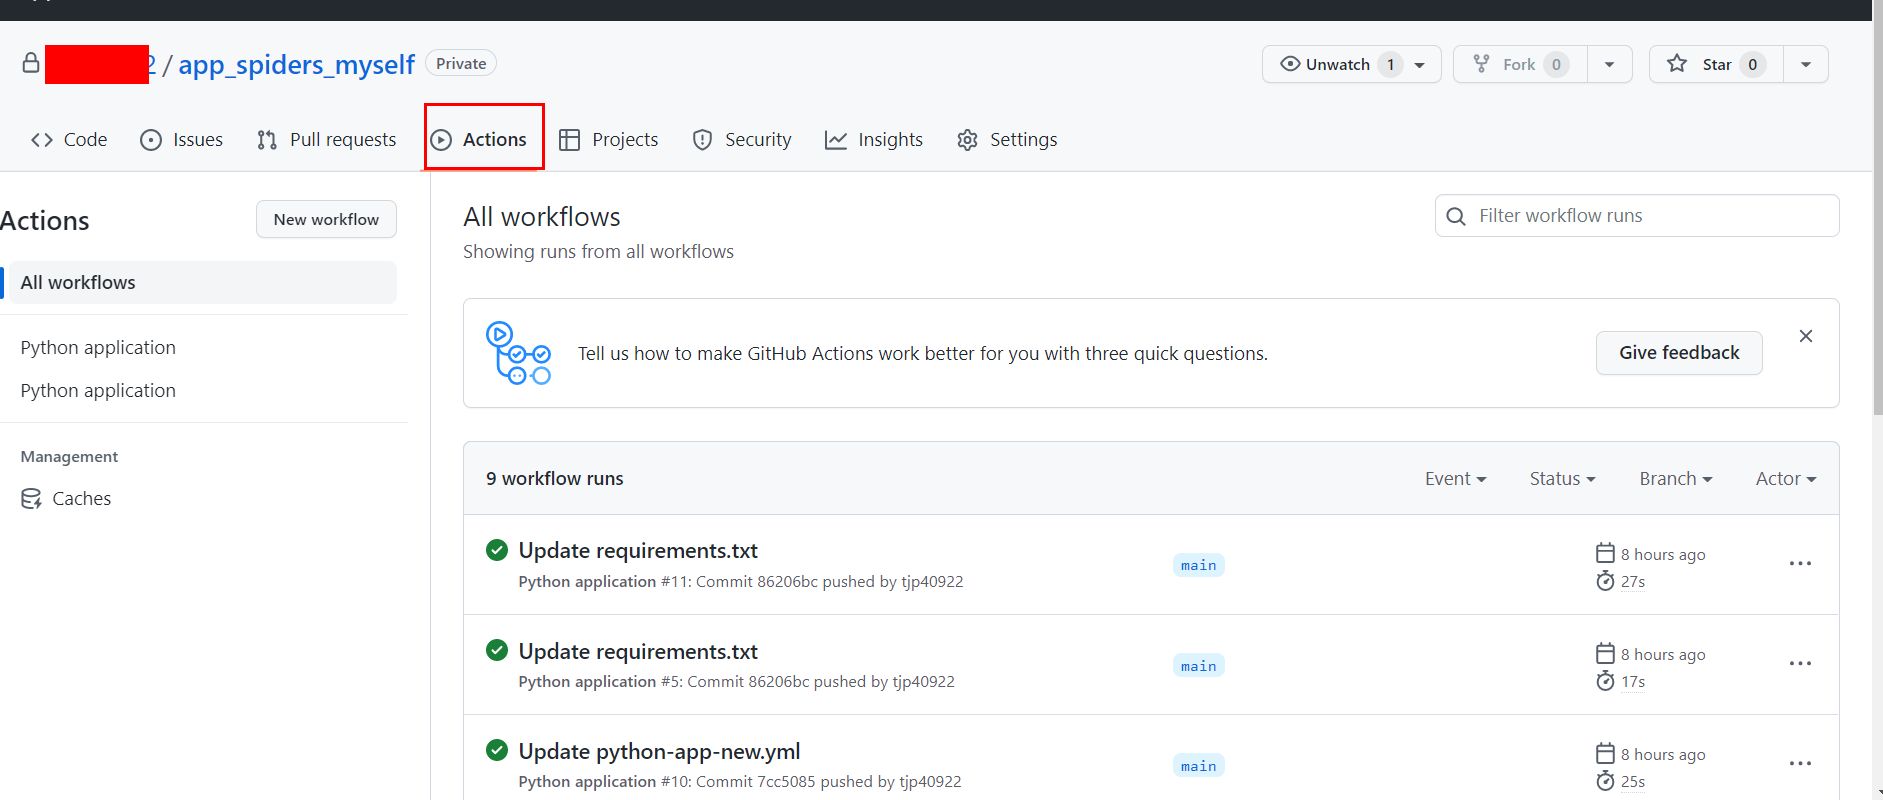Open run #5 Update requirements.txt
Image resolution: width=1883 pixels, height=800 pixels.
coord(638,652)
